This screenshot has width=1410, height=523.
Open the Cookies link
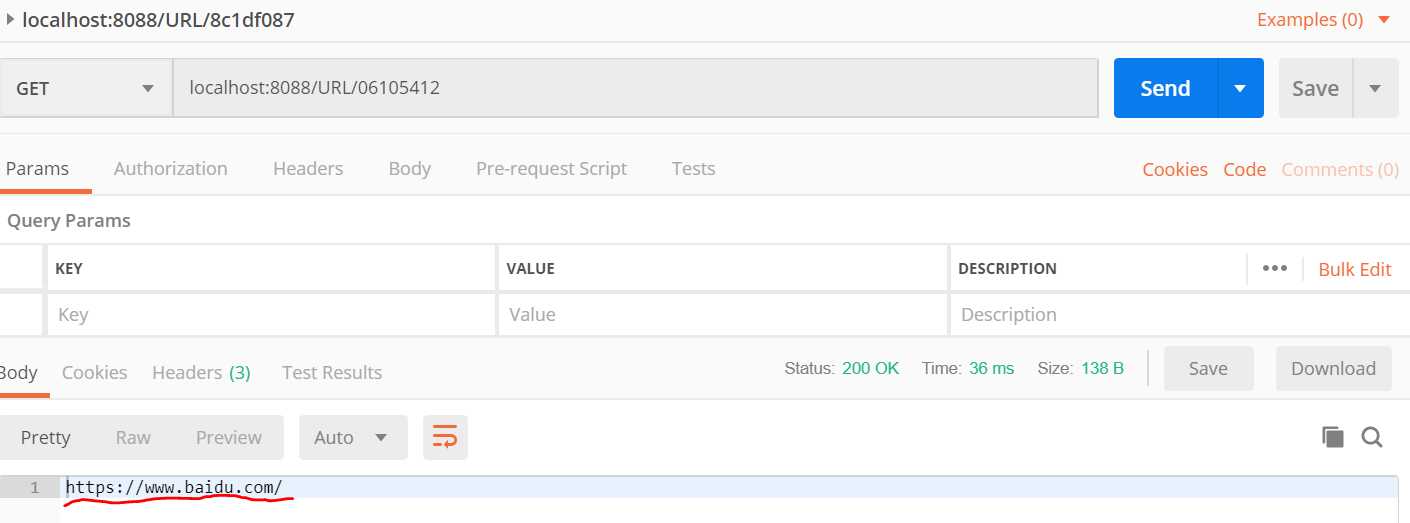tap(1175, 169)
